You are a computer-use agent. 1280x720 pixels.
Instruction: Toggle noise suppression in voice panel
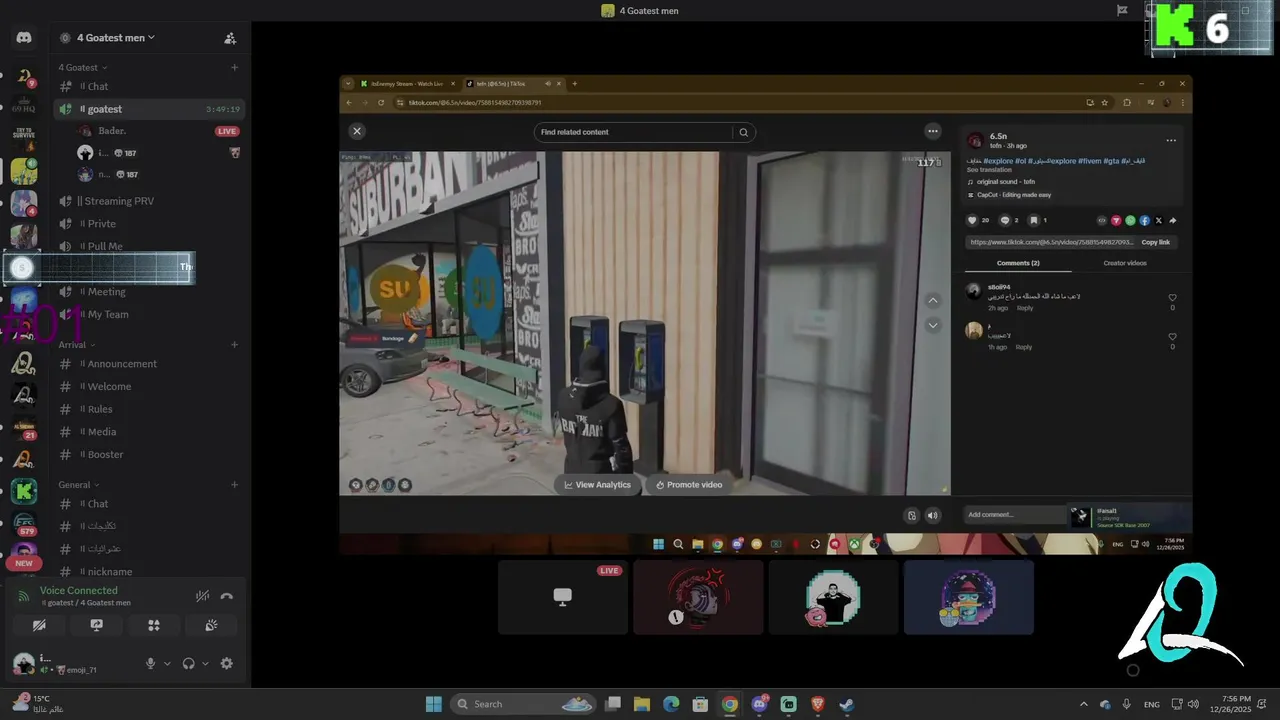click(x=202, y=596)
